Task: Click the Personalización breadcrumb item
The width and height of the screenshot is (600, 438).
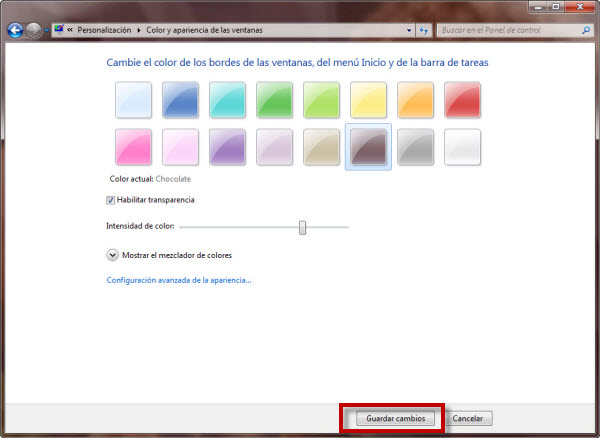Action: 104,31
